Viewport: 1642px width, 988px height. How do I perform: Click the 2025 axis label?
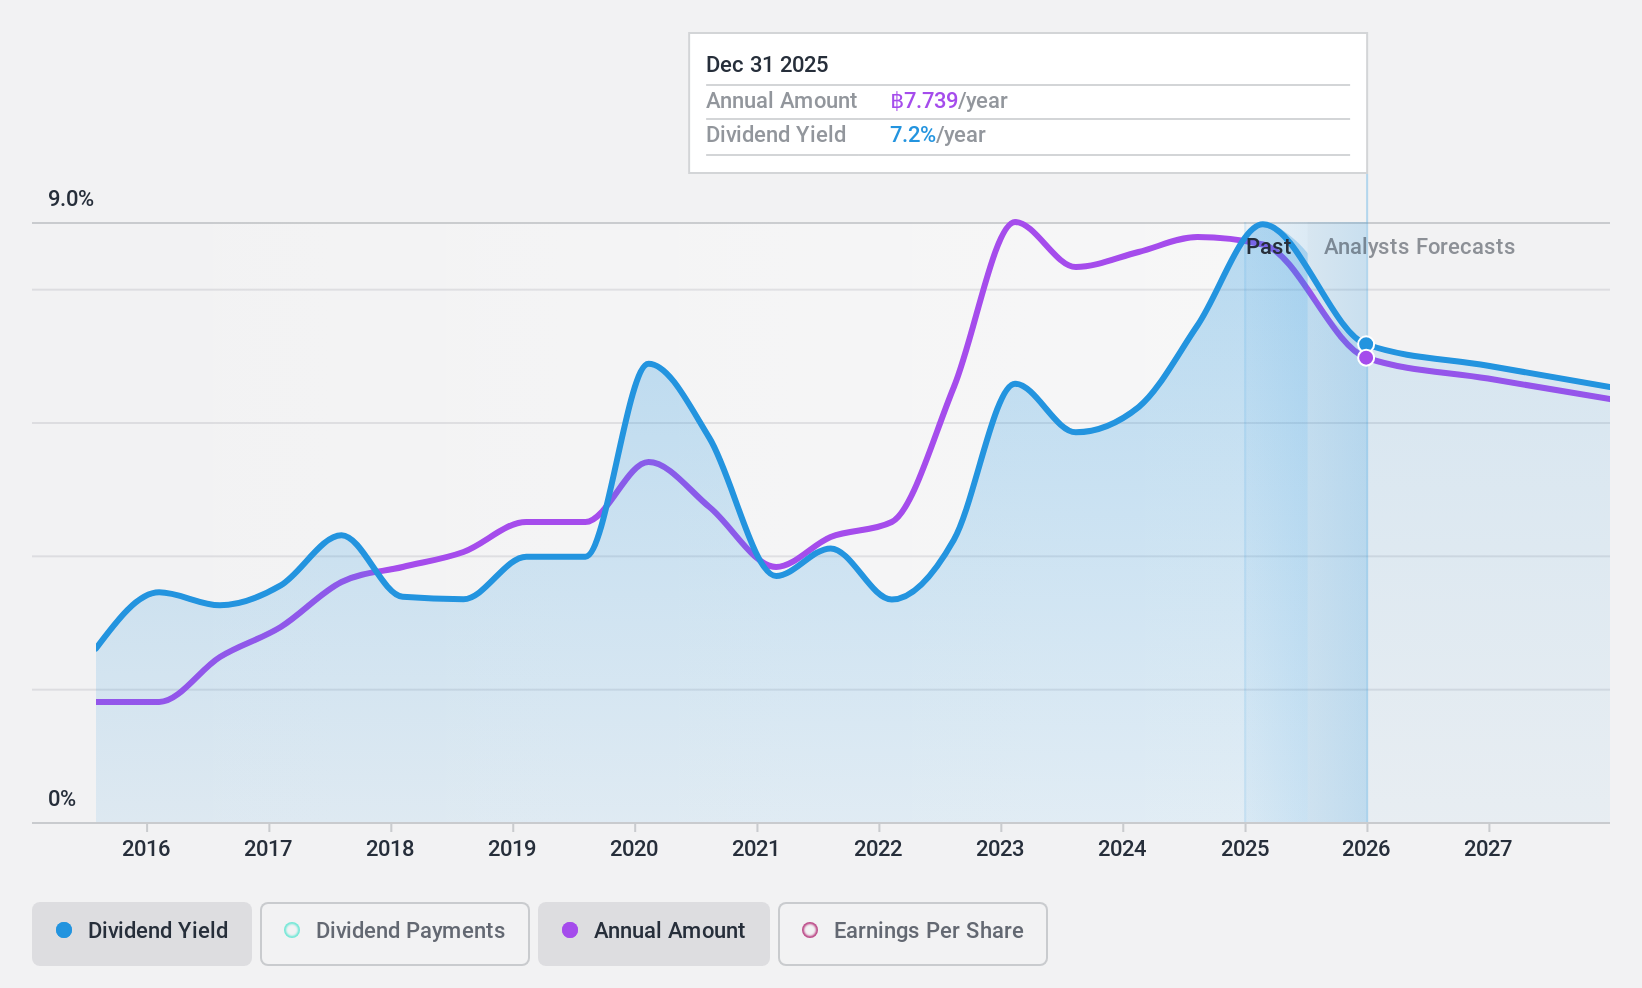point(1245,849)
